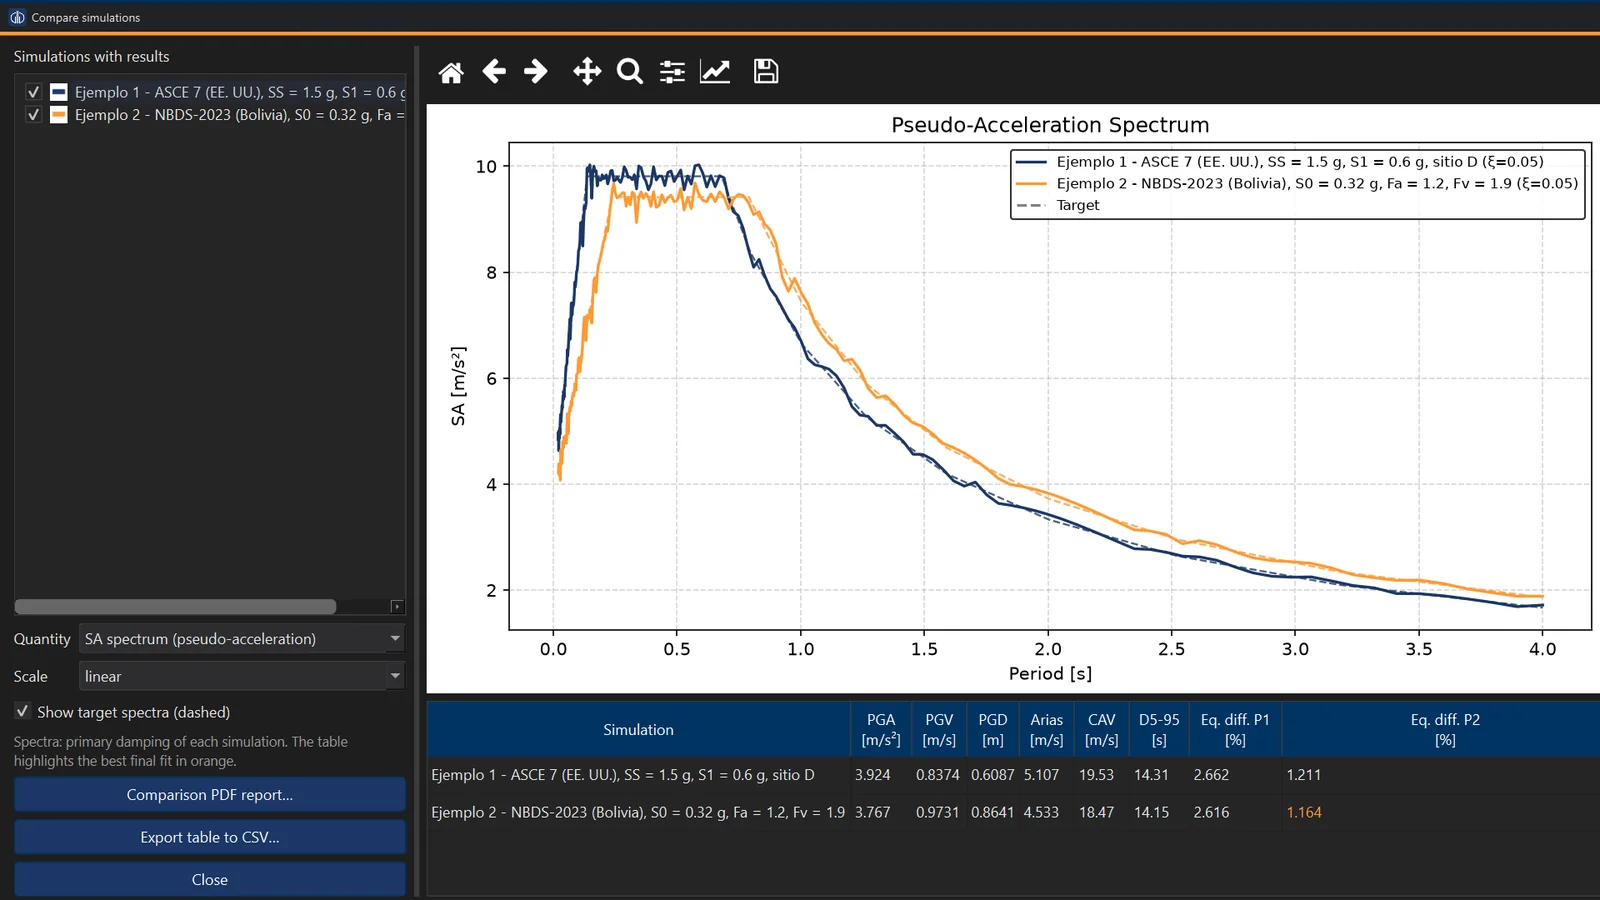Uncheck Ejemplo 1 - ASCE 7 simulation

pyautogui.click(x=33, y=92)
